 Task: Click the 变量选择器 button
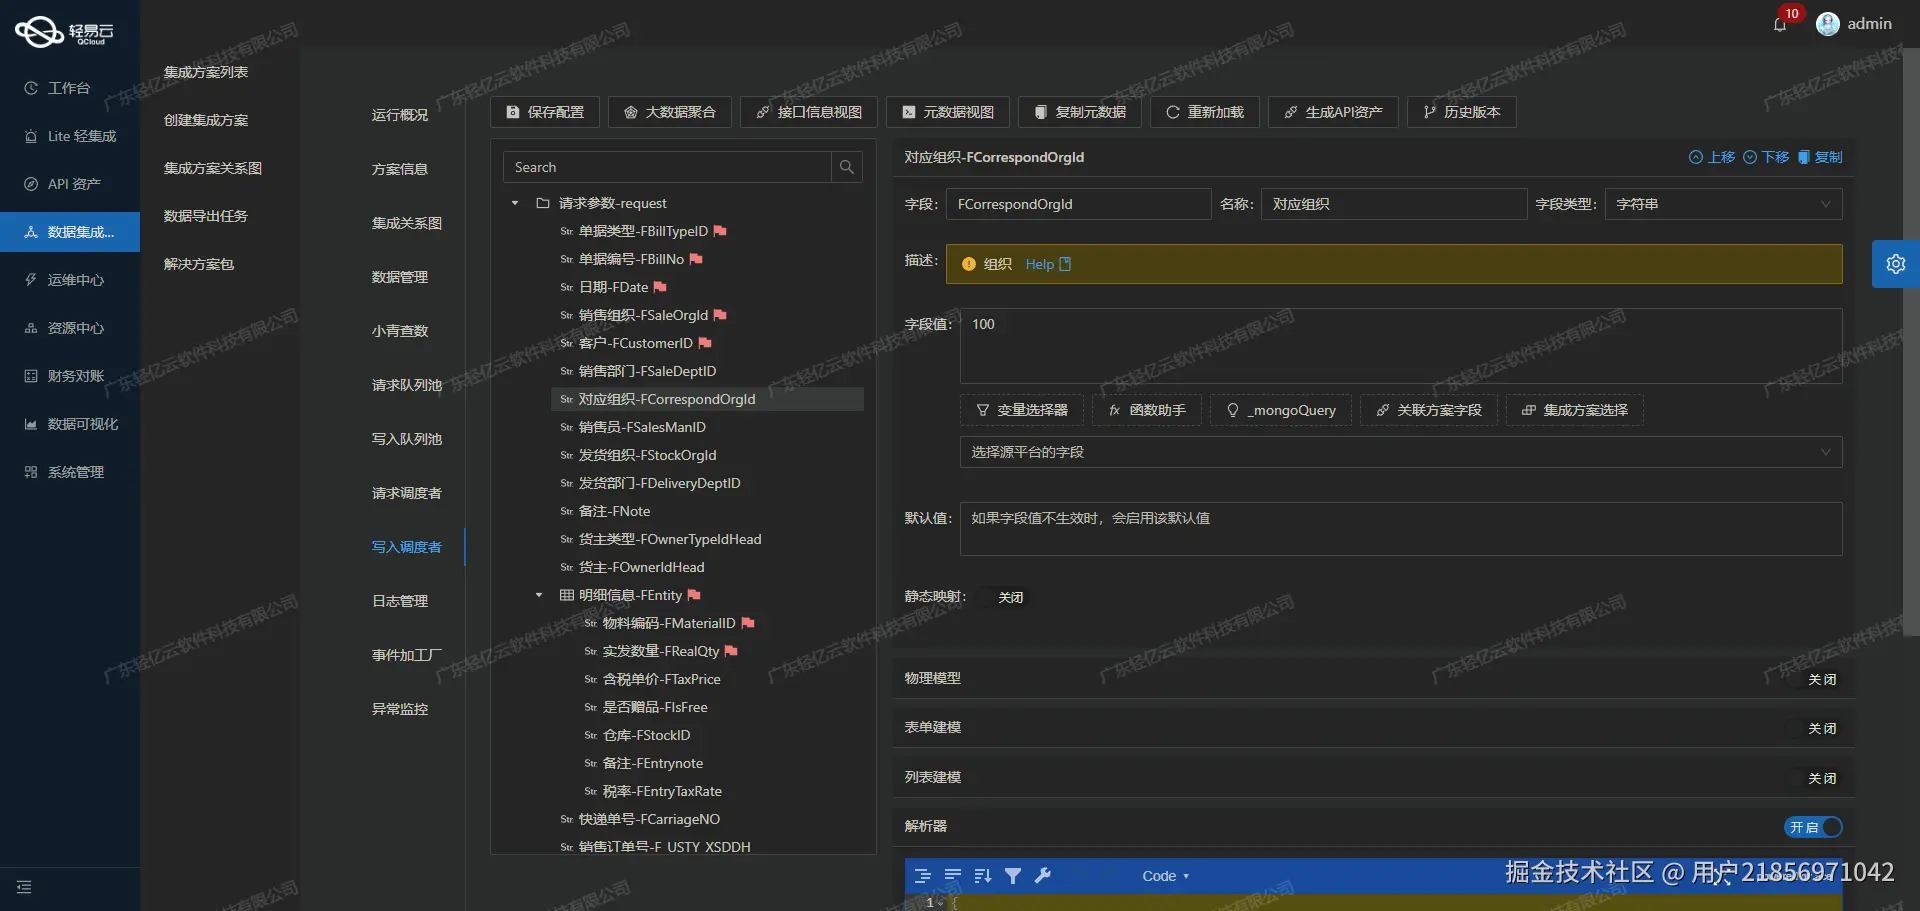click(1022, 410)
